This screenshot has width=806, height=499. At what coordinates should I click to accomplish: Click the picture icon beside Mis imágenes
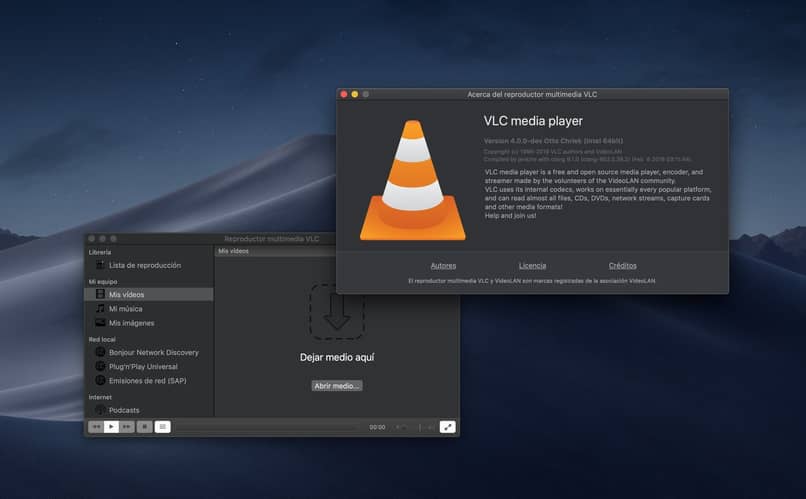click(100, 323)
